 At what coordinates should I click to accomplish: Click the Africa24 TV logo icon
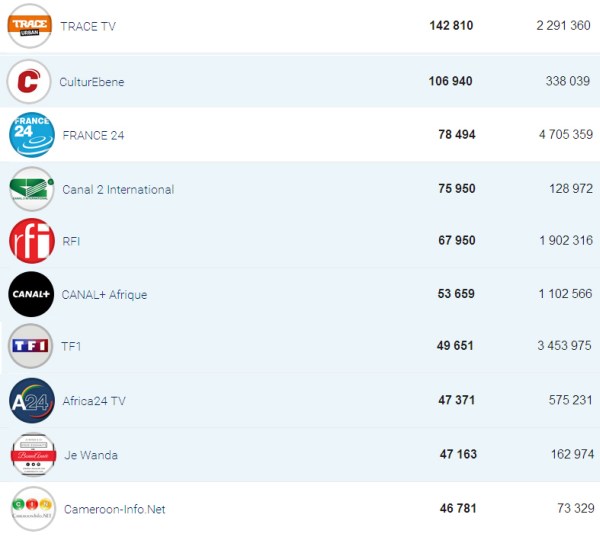tap(31, 400)
